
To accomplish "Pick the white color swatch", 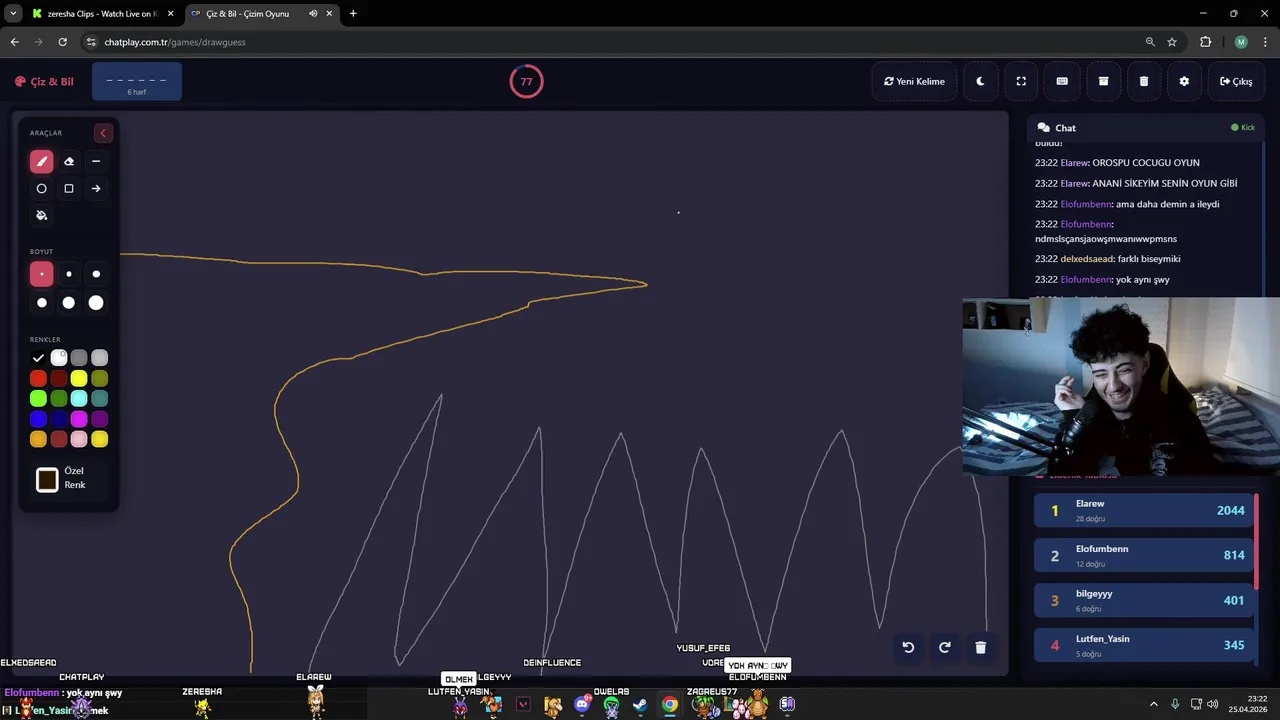I will (59, 358).
